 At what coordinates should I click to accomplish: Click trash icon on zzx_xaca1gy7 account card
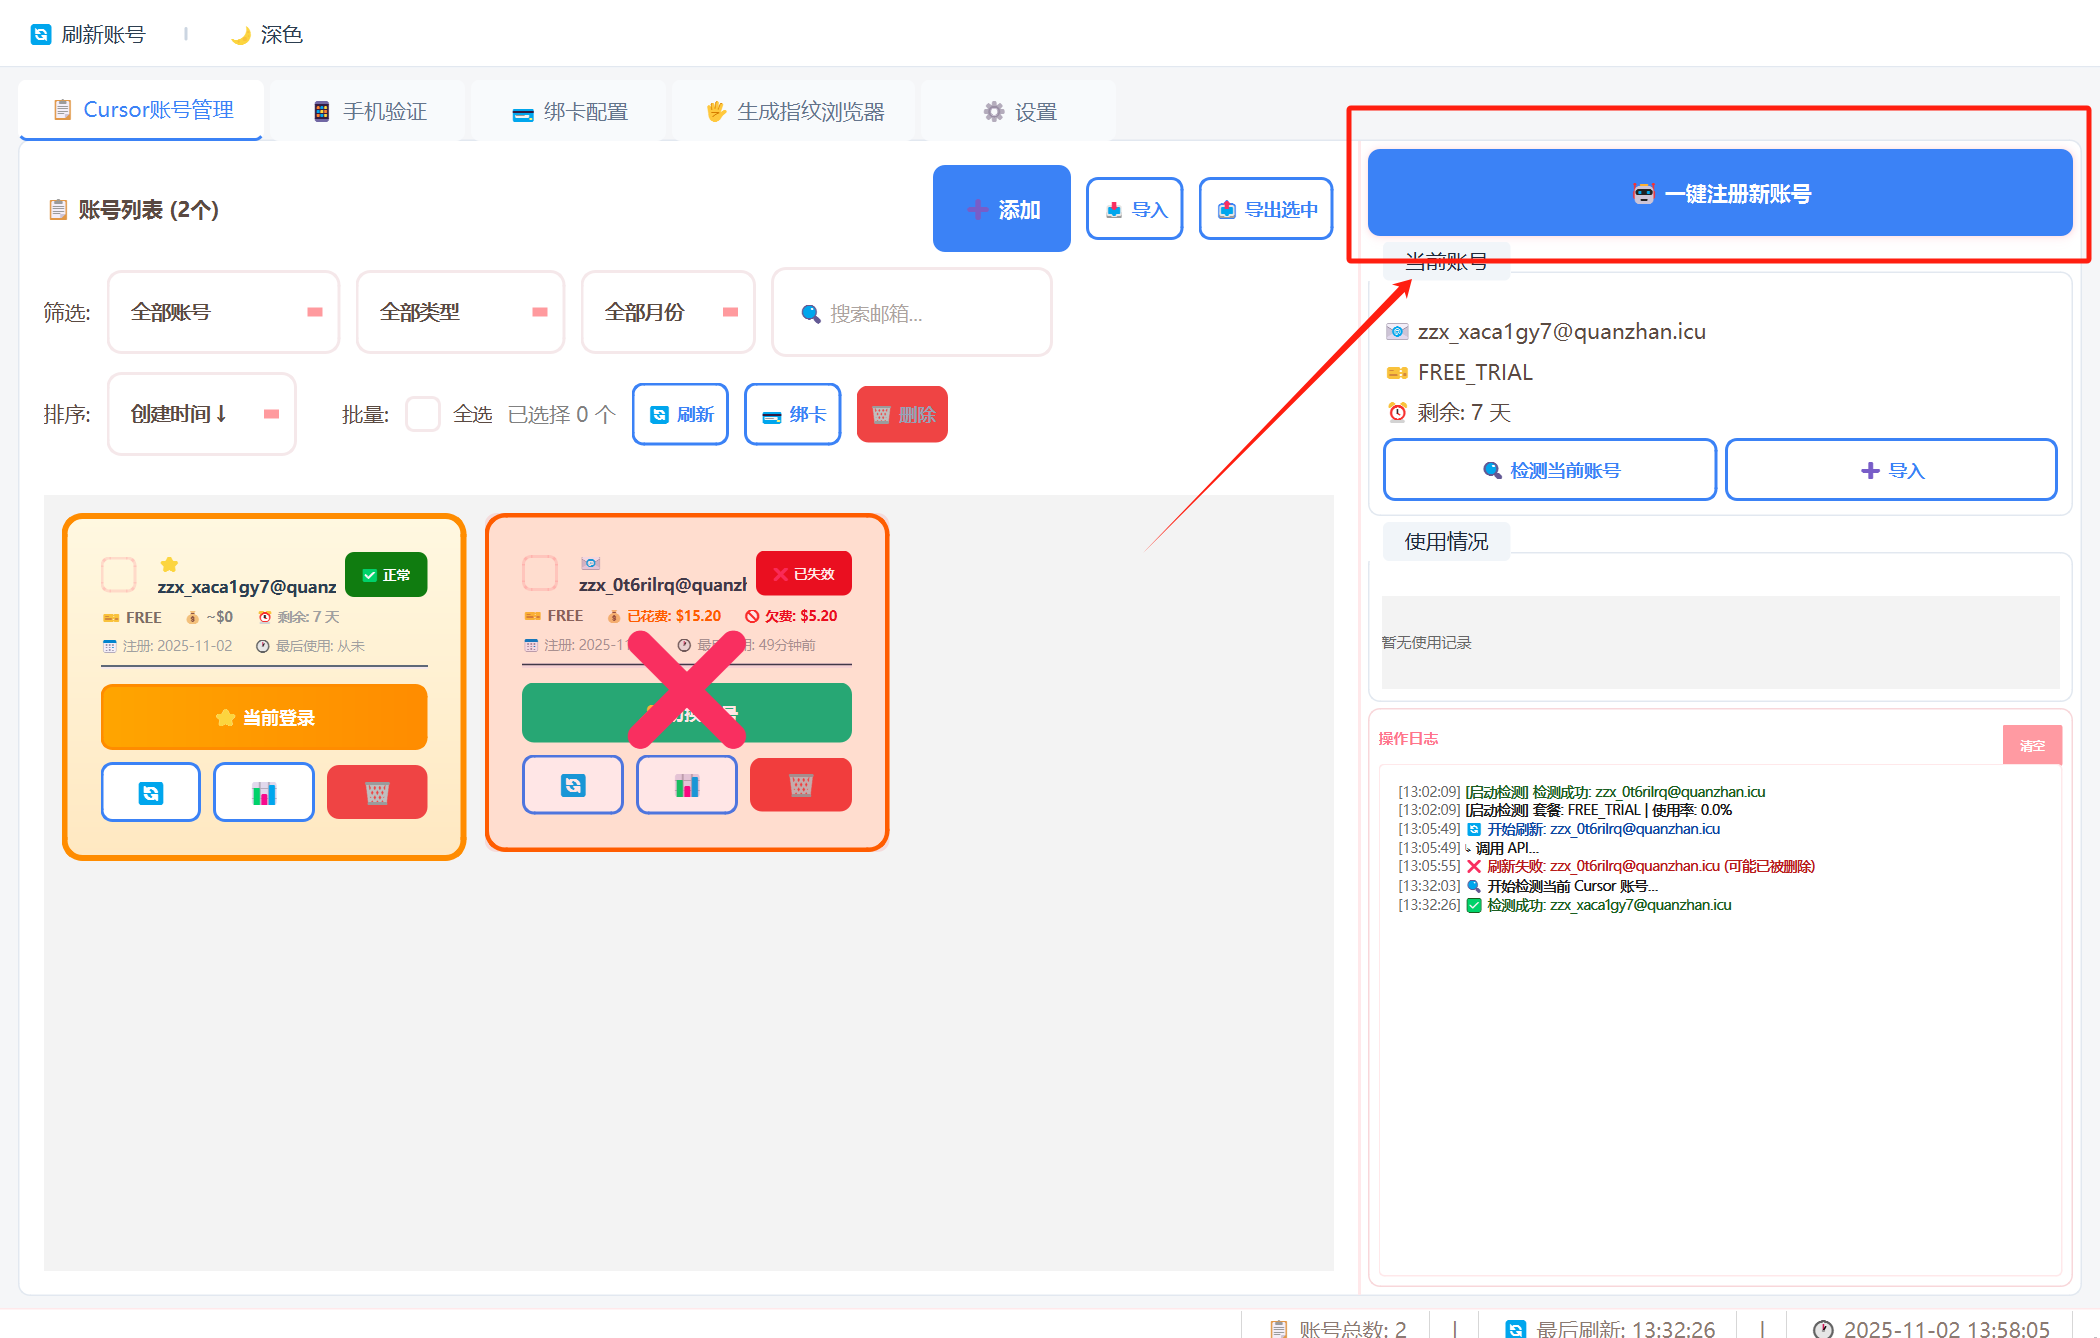coord(377,793)
